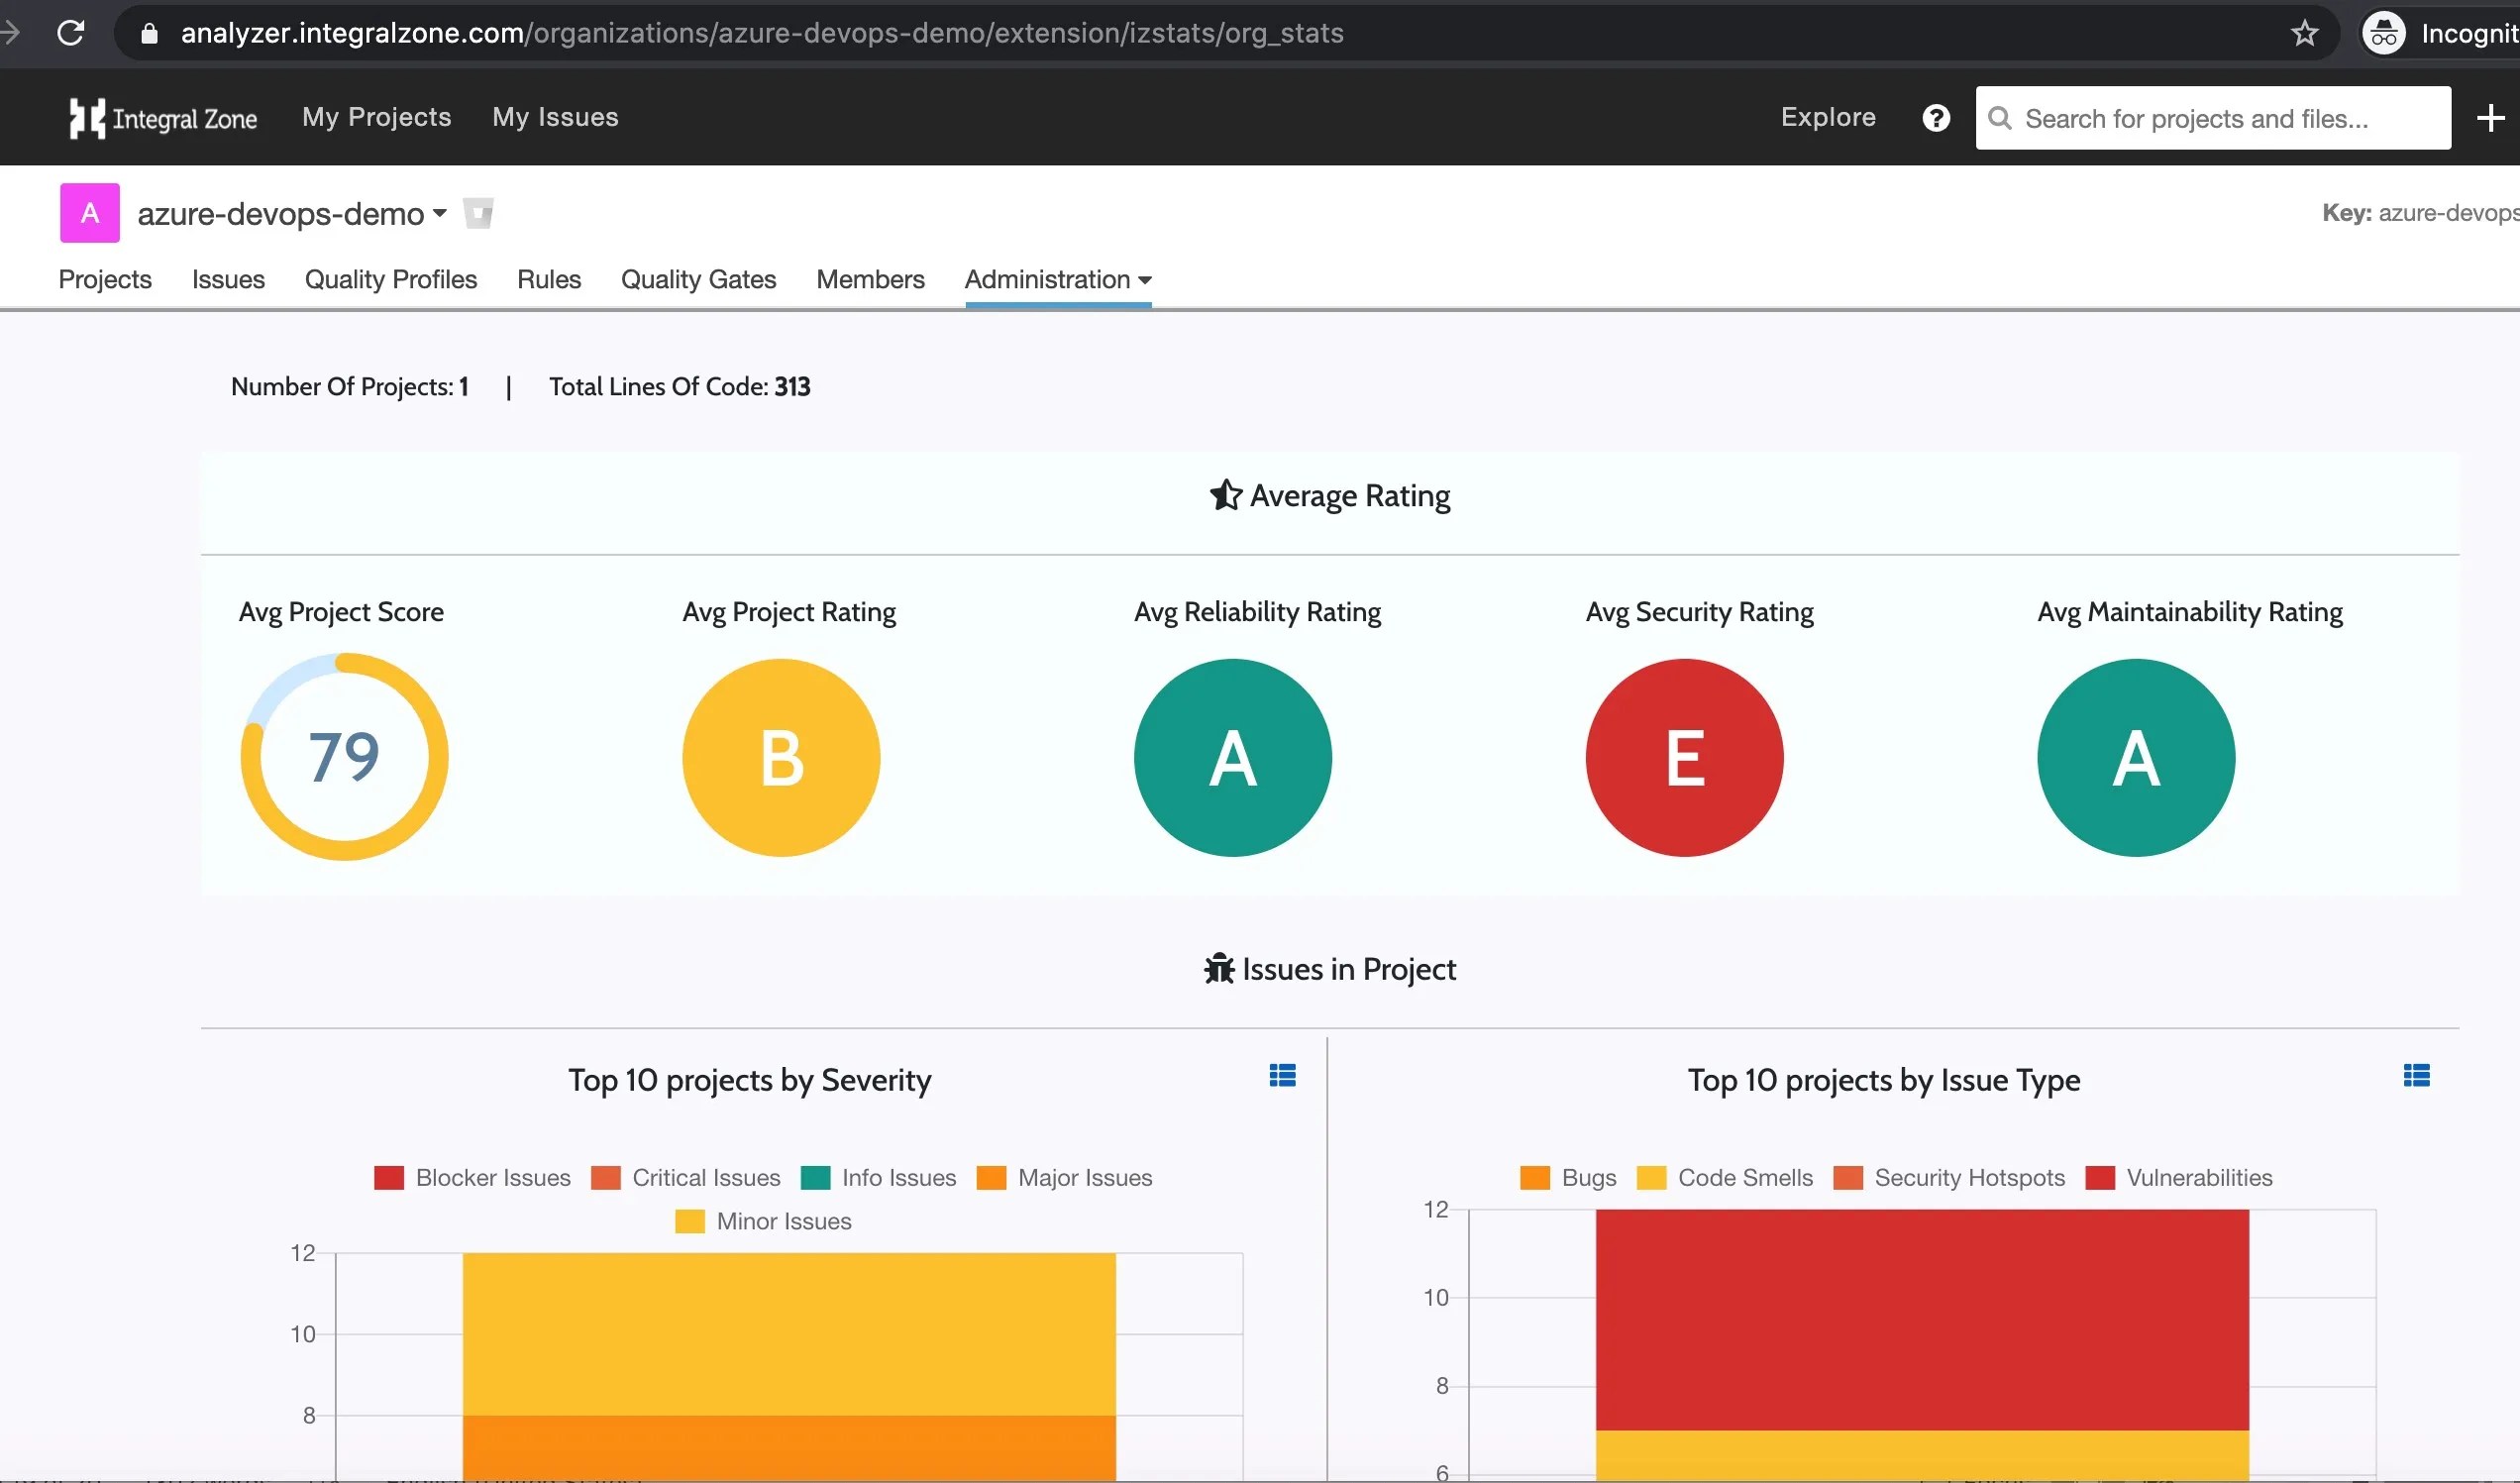
Task: Reload the page with refresh icon
Action: coord(71,33)
